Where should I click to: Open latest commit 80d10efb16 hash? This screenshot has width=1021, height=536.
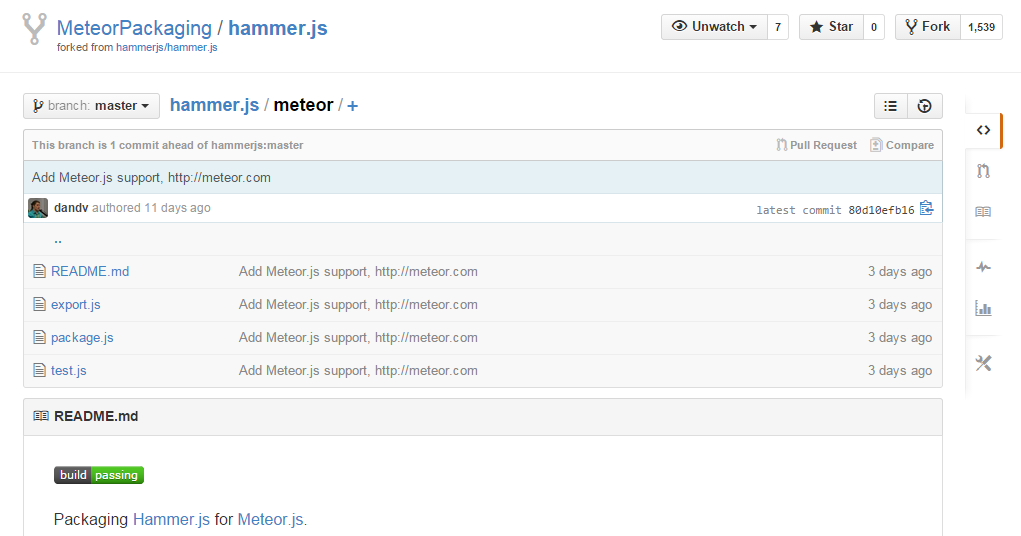pyautogui.click(x=881, y=210)
